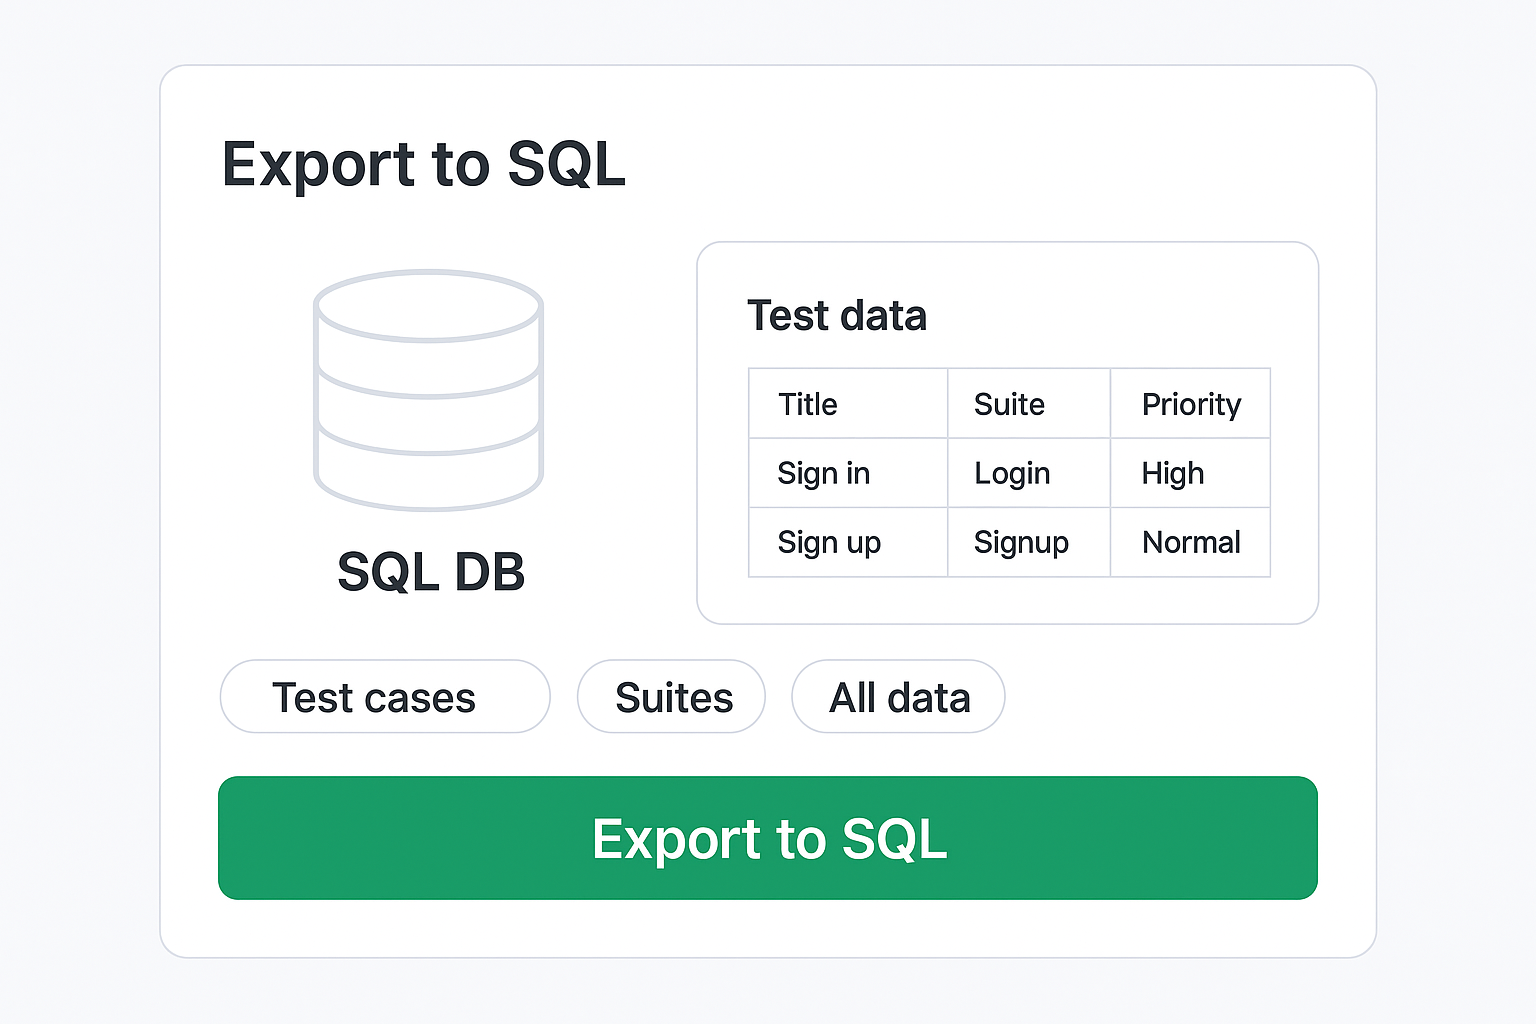The width and height of the screenshot is (1536, 1024).
Task: Click the SQL DB label under the database
Action: (x=431, y=572)
